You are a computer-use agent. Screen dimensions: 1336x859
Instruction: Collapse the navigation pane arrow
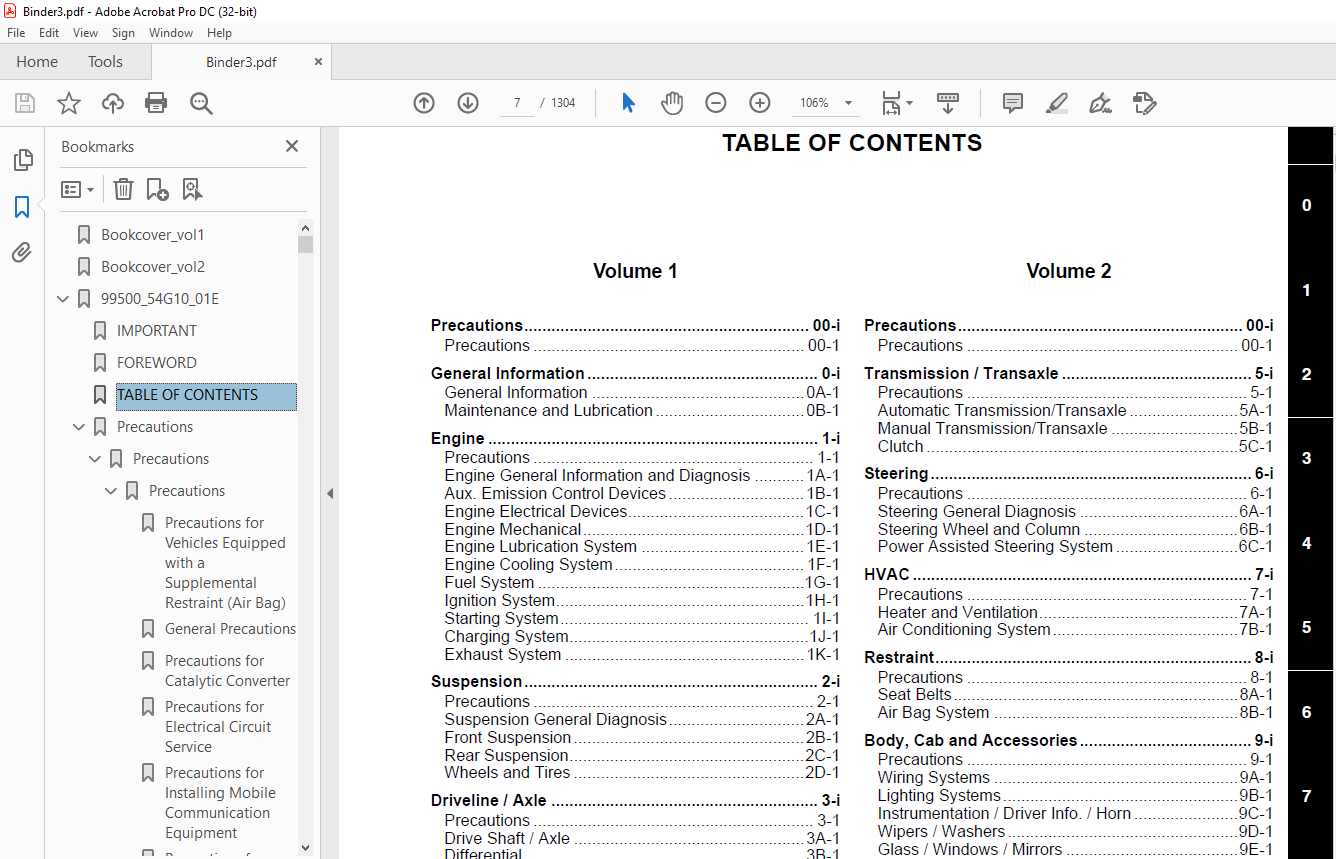point(330,493)
